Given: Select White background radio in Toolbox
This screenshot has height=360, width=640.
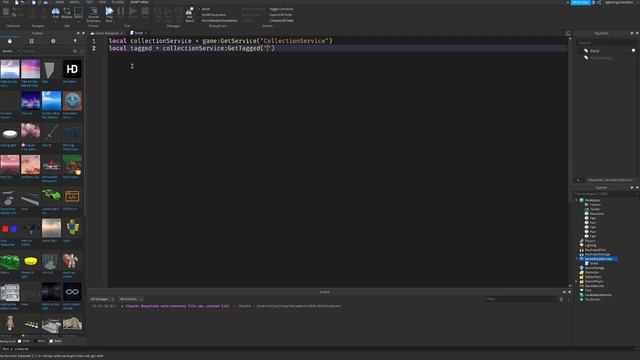Looking at the screenshot, I should [x=20, y=341].
